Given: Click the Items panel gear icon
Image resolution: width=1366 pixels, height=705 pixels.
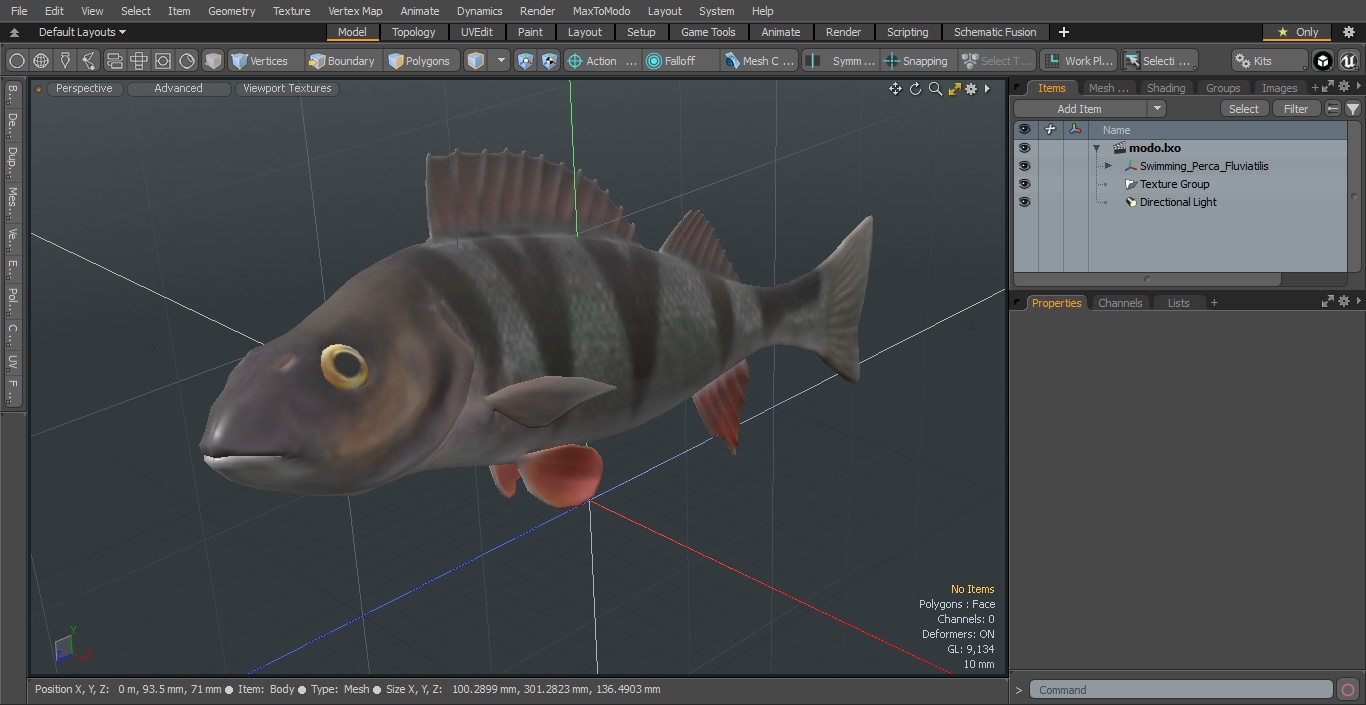Looking at the screenshot, I should point(1344,87).
